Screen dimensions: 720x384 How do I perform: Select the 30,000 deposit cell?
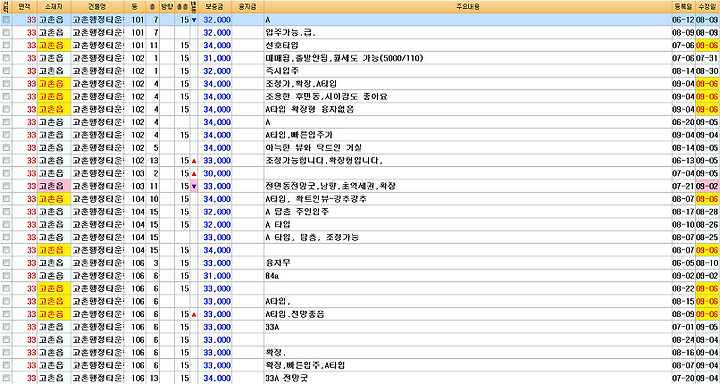(x=214, y=174)
